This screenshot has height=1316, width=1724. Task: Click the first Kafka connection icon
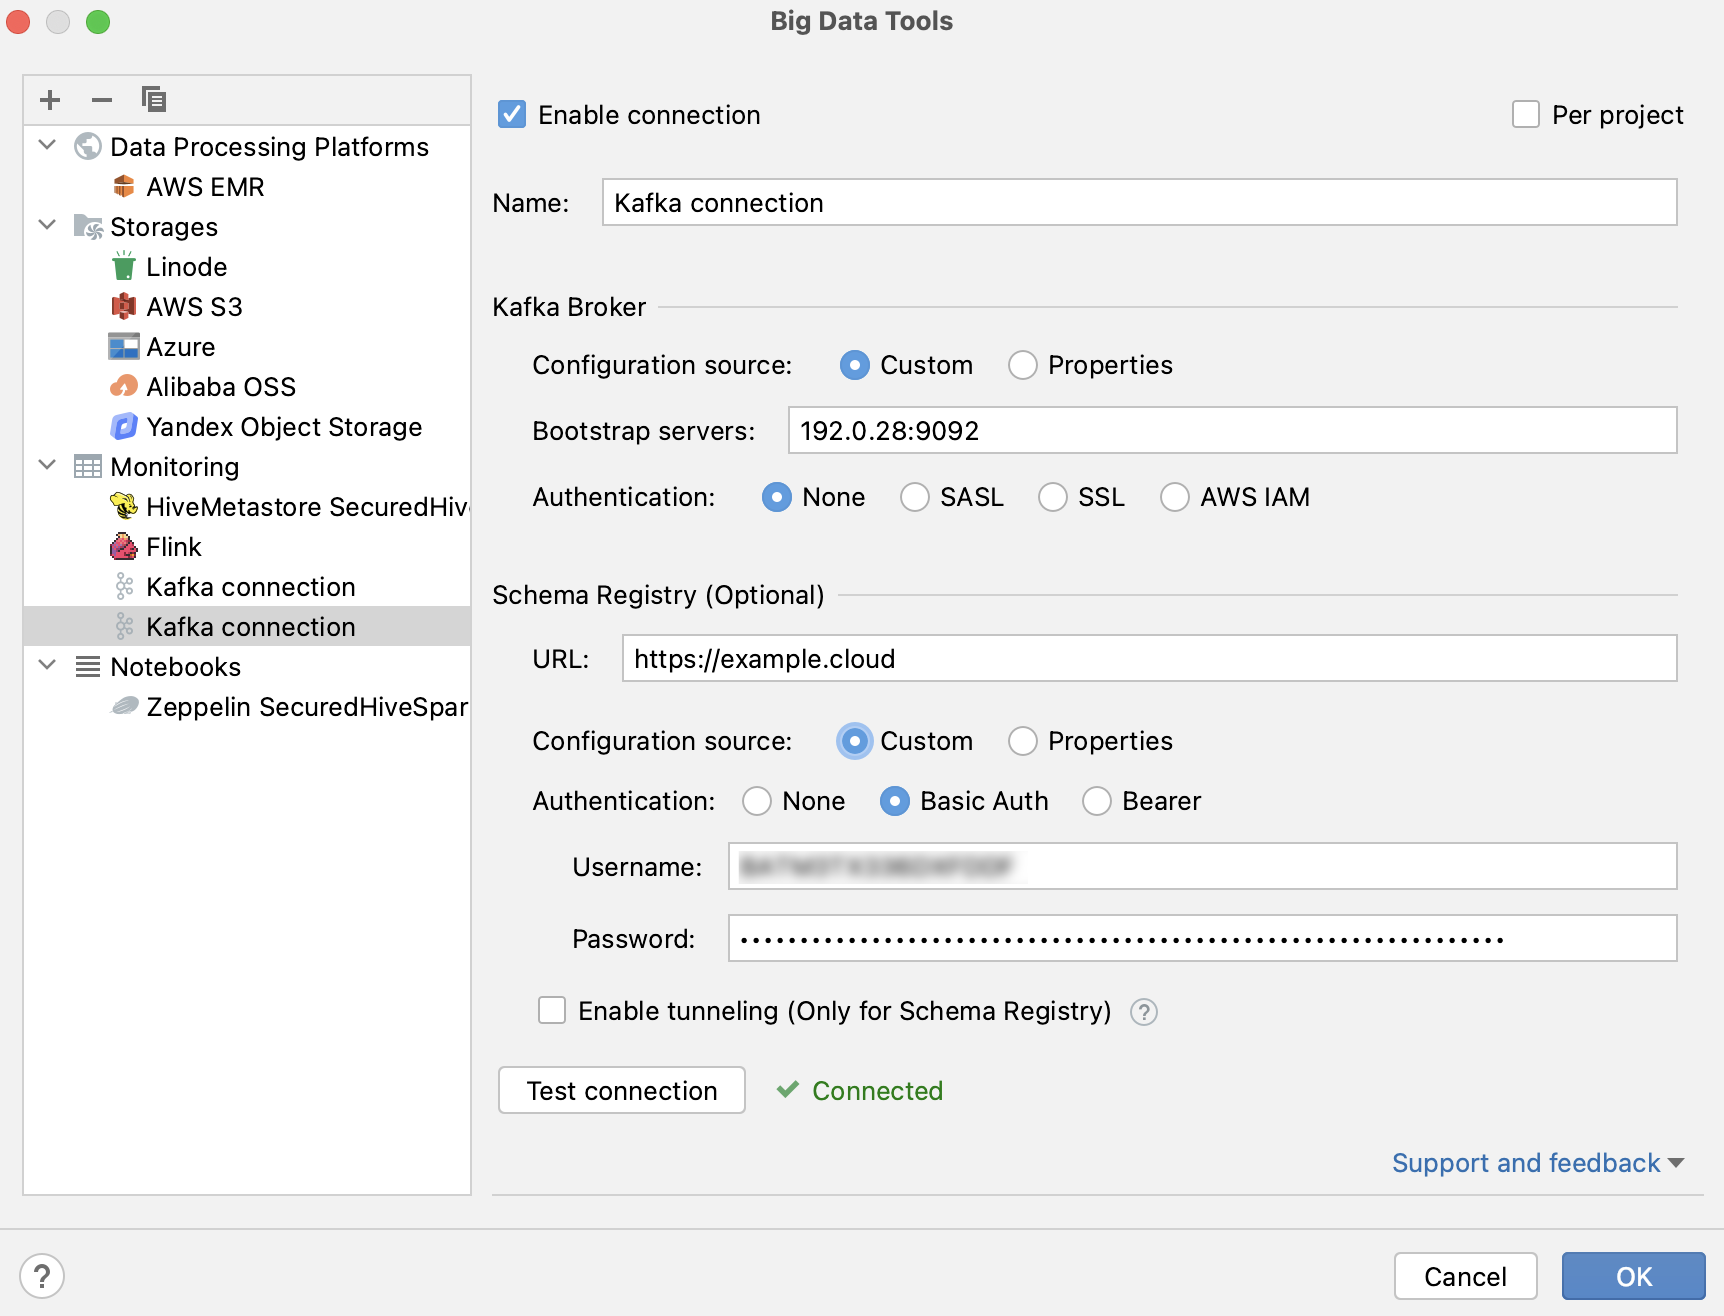pos(124,587)
